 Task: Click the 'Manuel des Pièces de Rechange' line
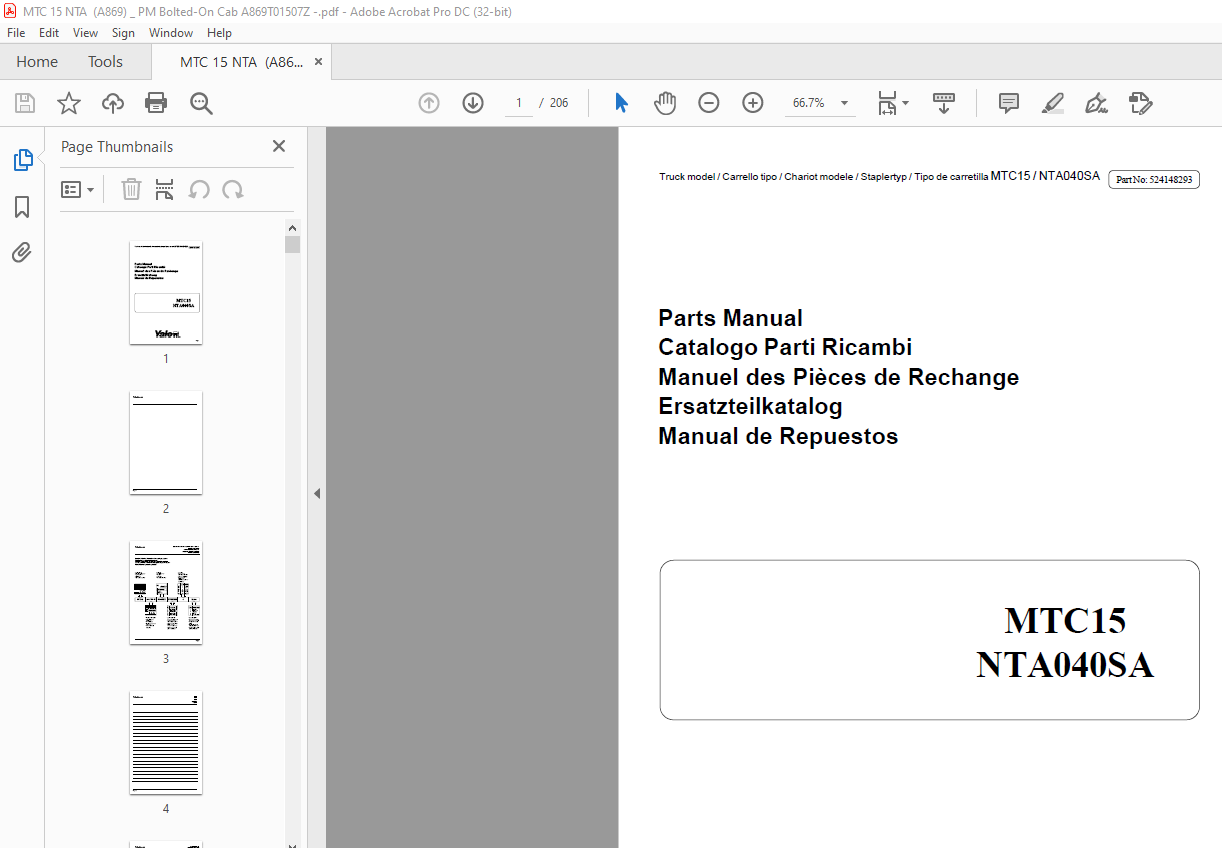[x=839, y=378]
